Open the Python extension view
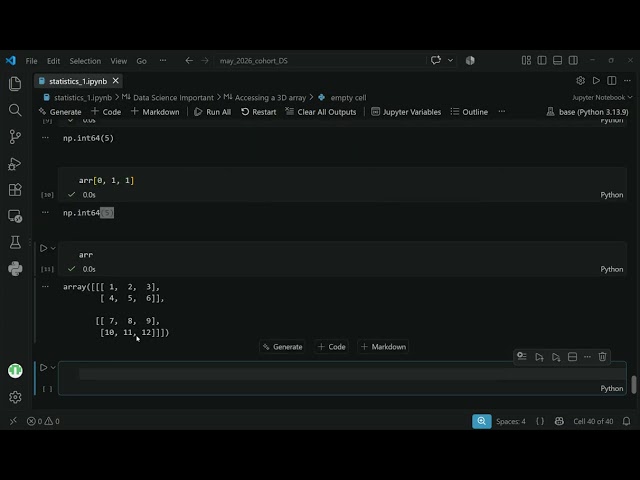 [15, 269]
